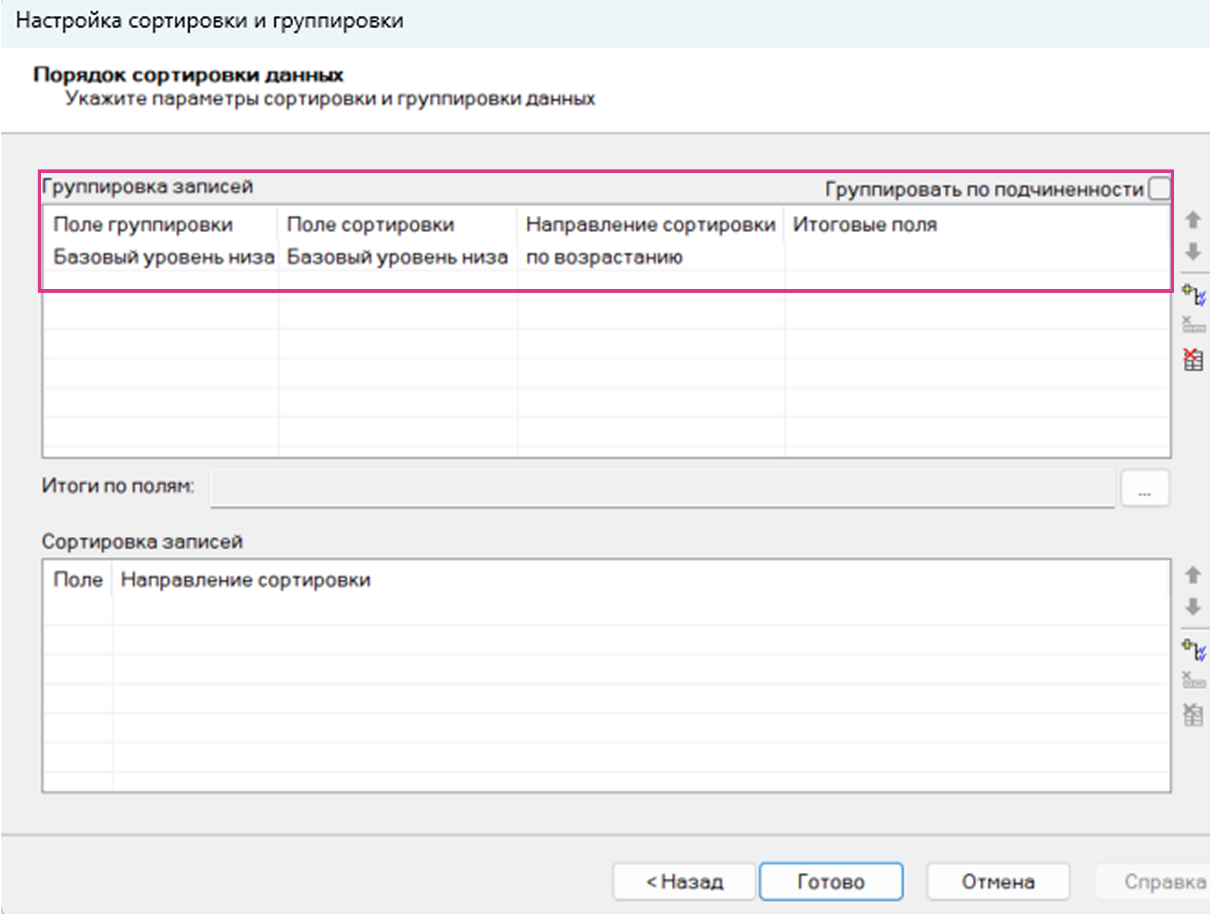Select 'Базовый уровень низа' in Поле группировки column
This screenshot has height=914, width=1210.
point(163,258)
